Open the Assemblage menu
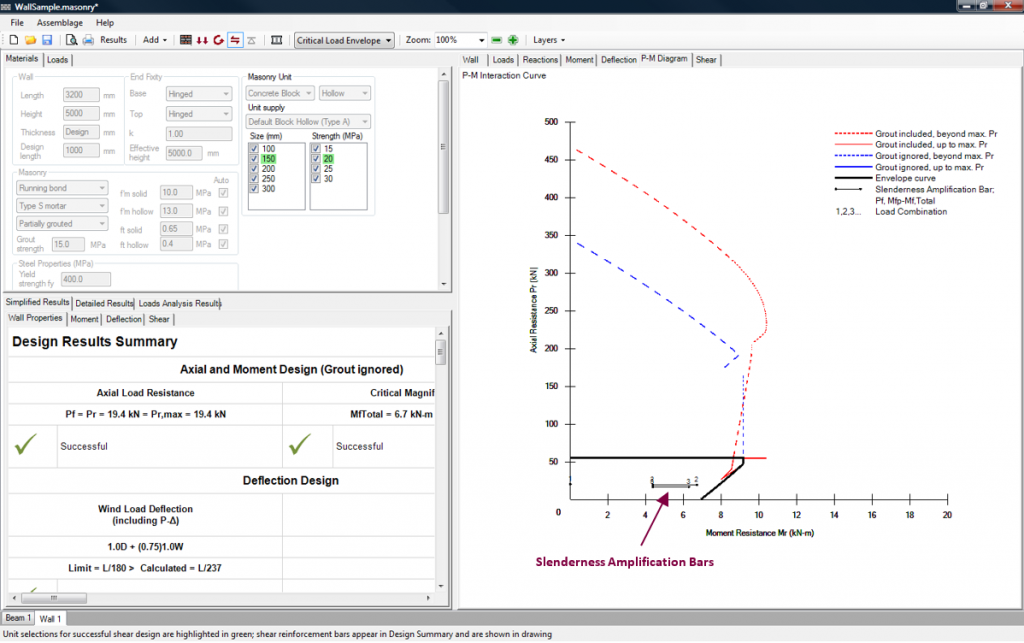The width and height of the screenshot is (1024, 643). 60,22
